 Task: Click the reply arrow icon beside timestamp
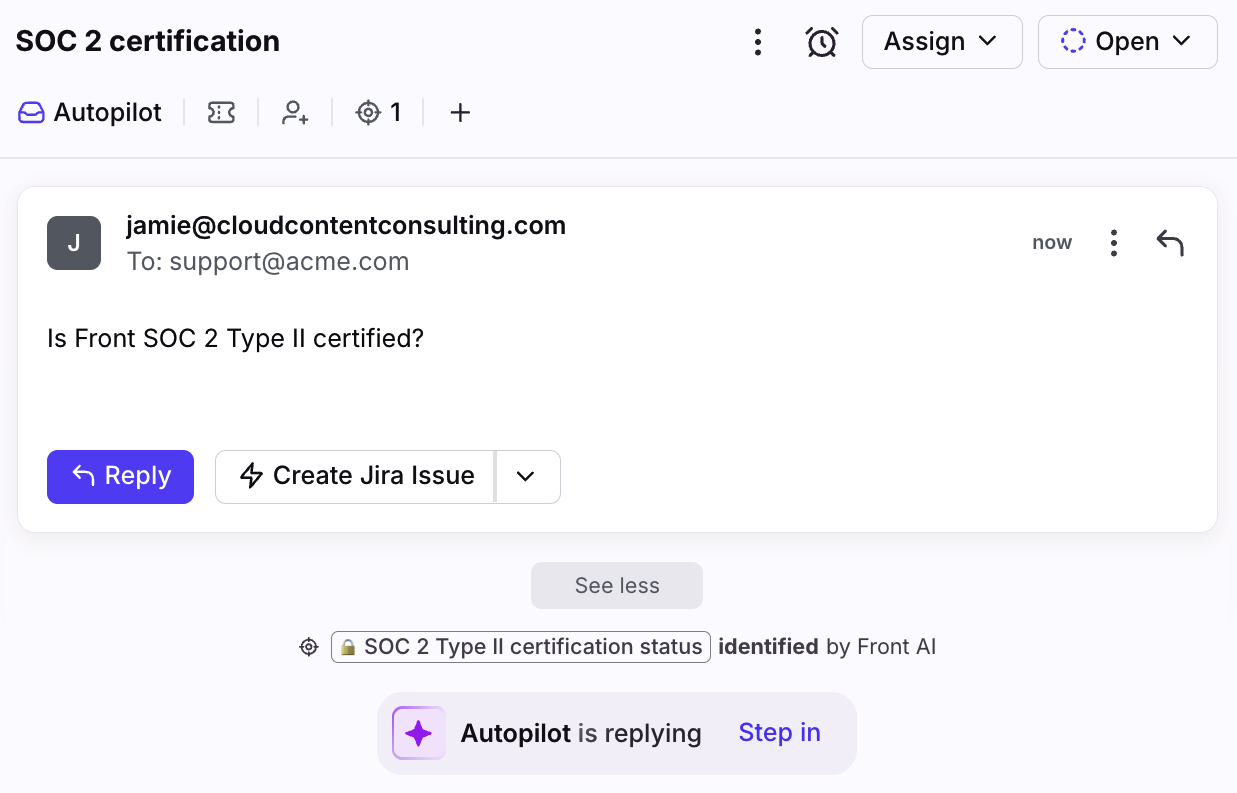tap(1170, 243)
